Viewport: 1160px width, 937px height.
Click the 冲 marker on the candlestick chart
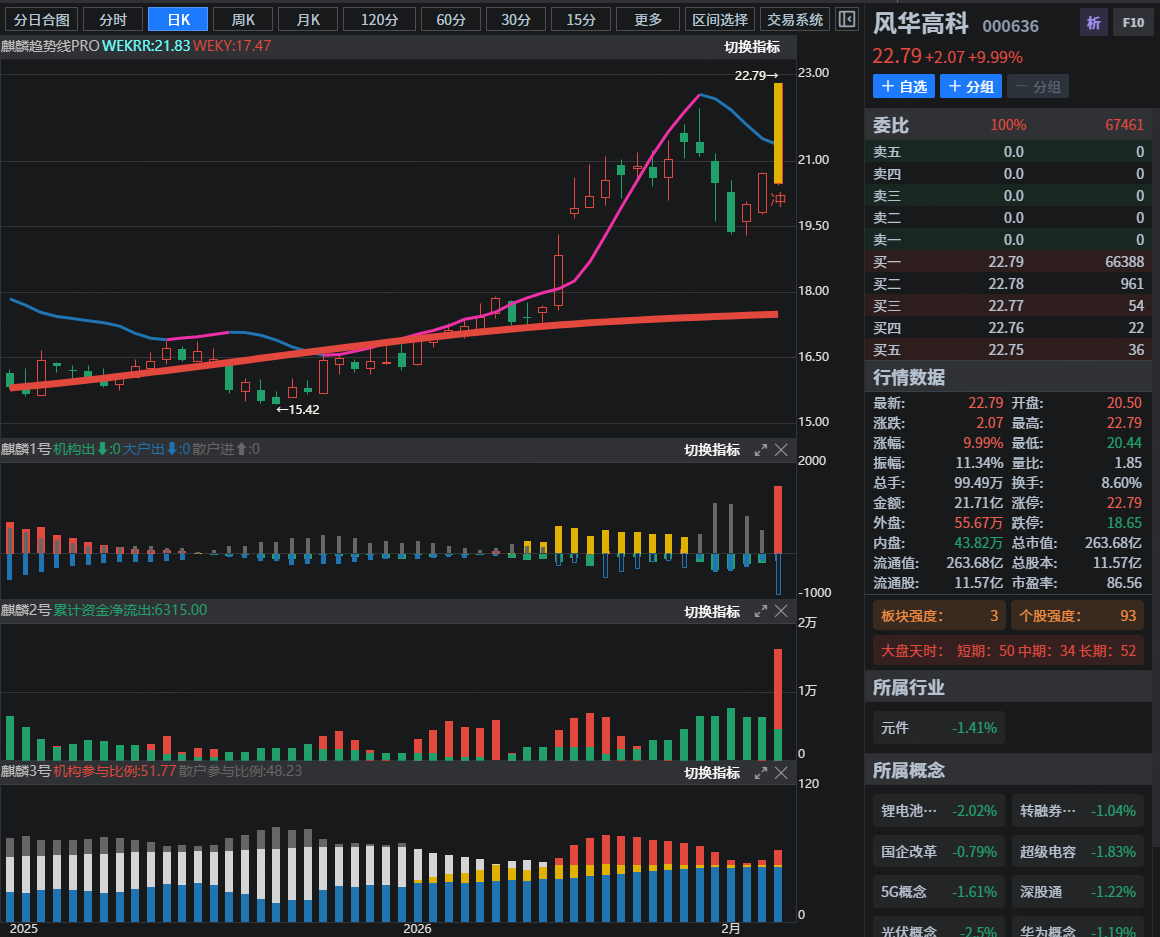[x=777, y=200]
